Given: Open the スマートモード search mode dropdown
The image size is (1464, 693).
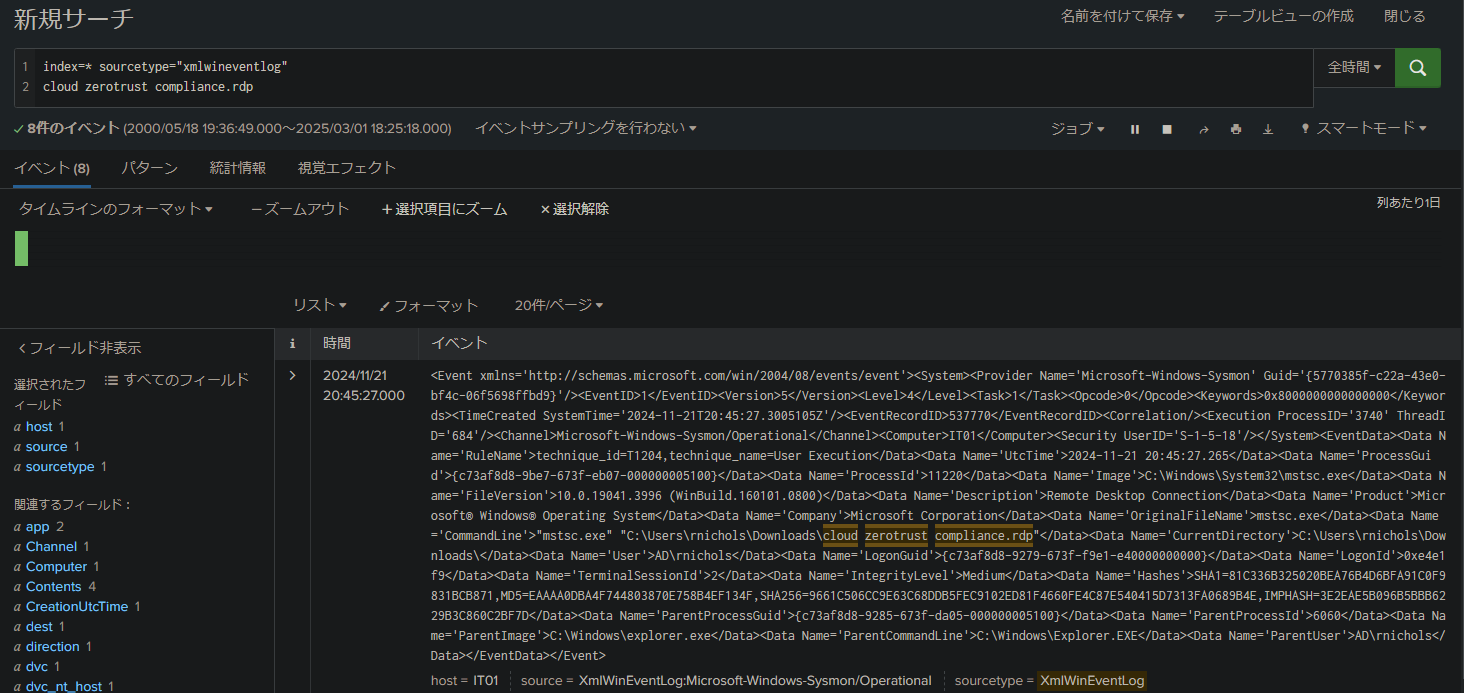Looking at the screenshot, I should [1371, 128].
